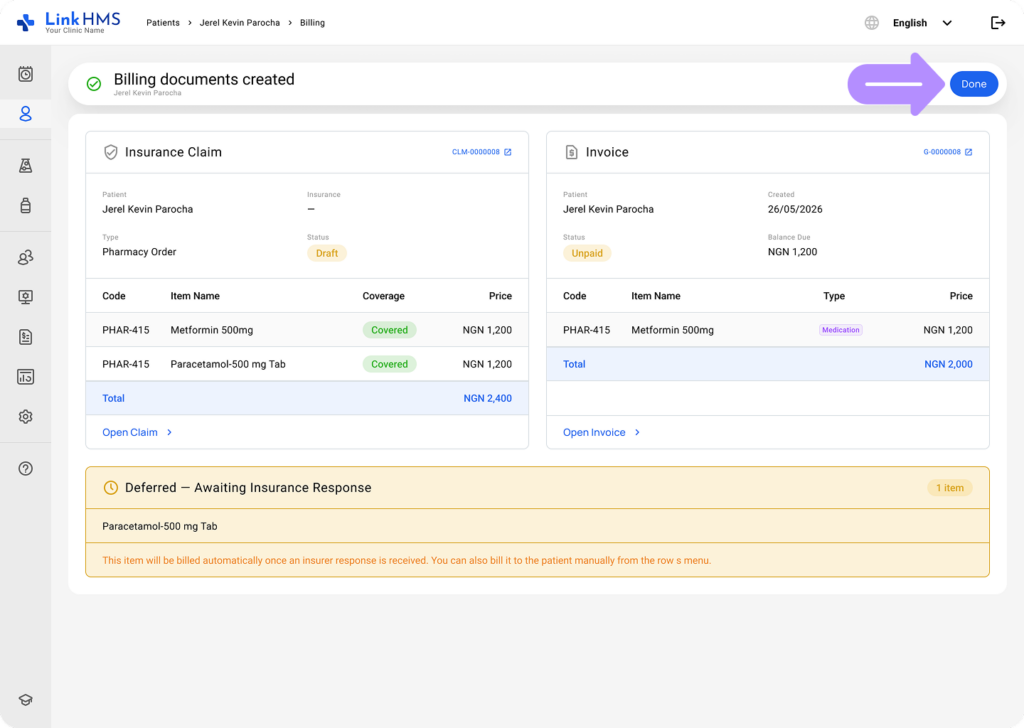This screenshot has height=728, width=1024.
Task: Expand the English language dropdown
Action: (922, 23)
